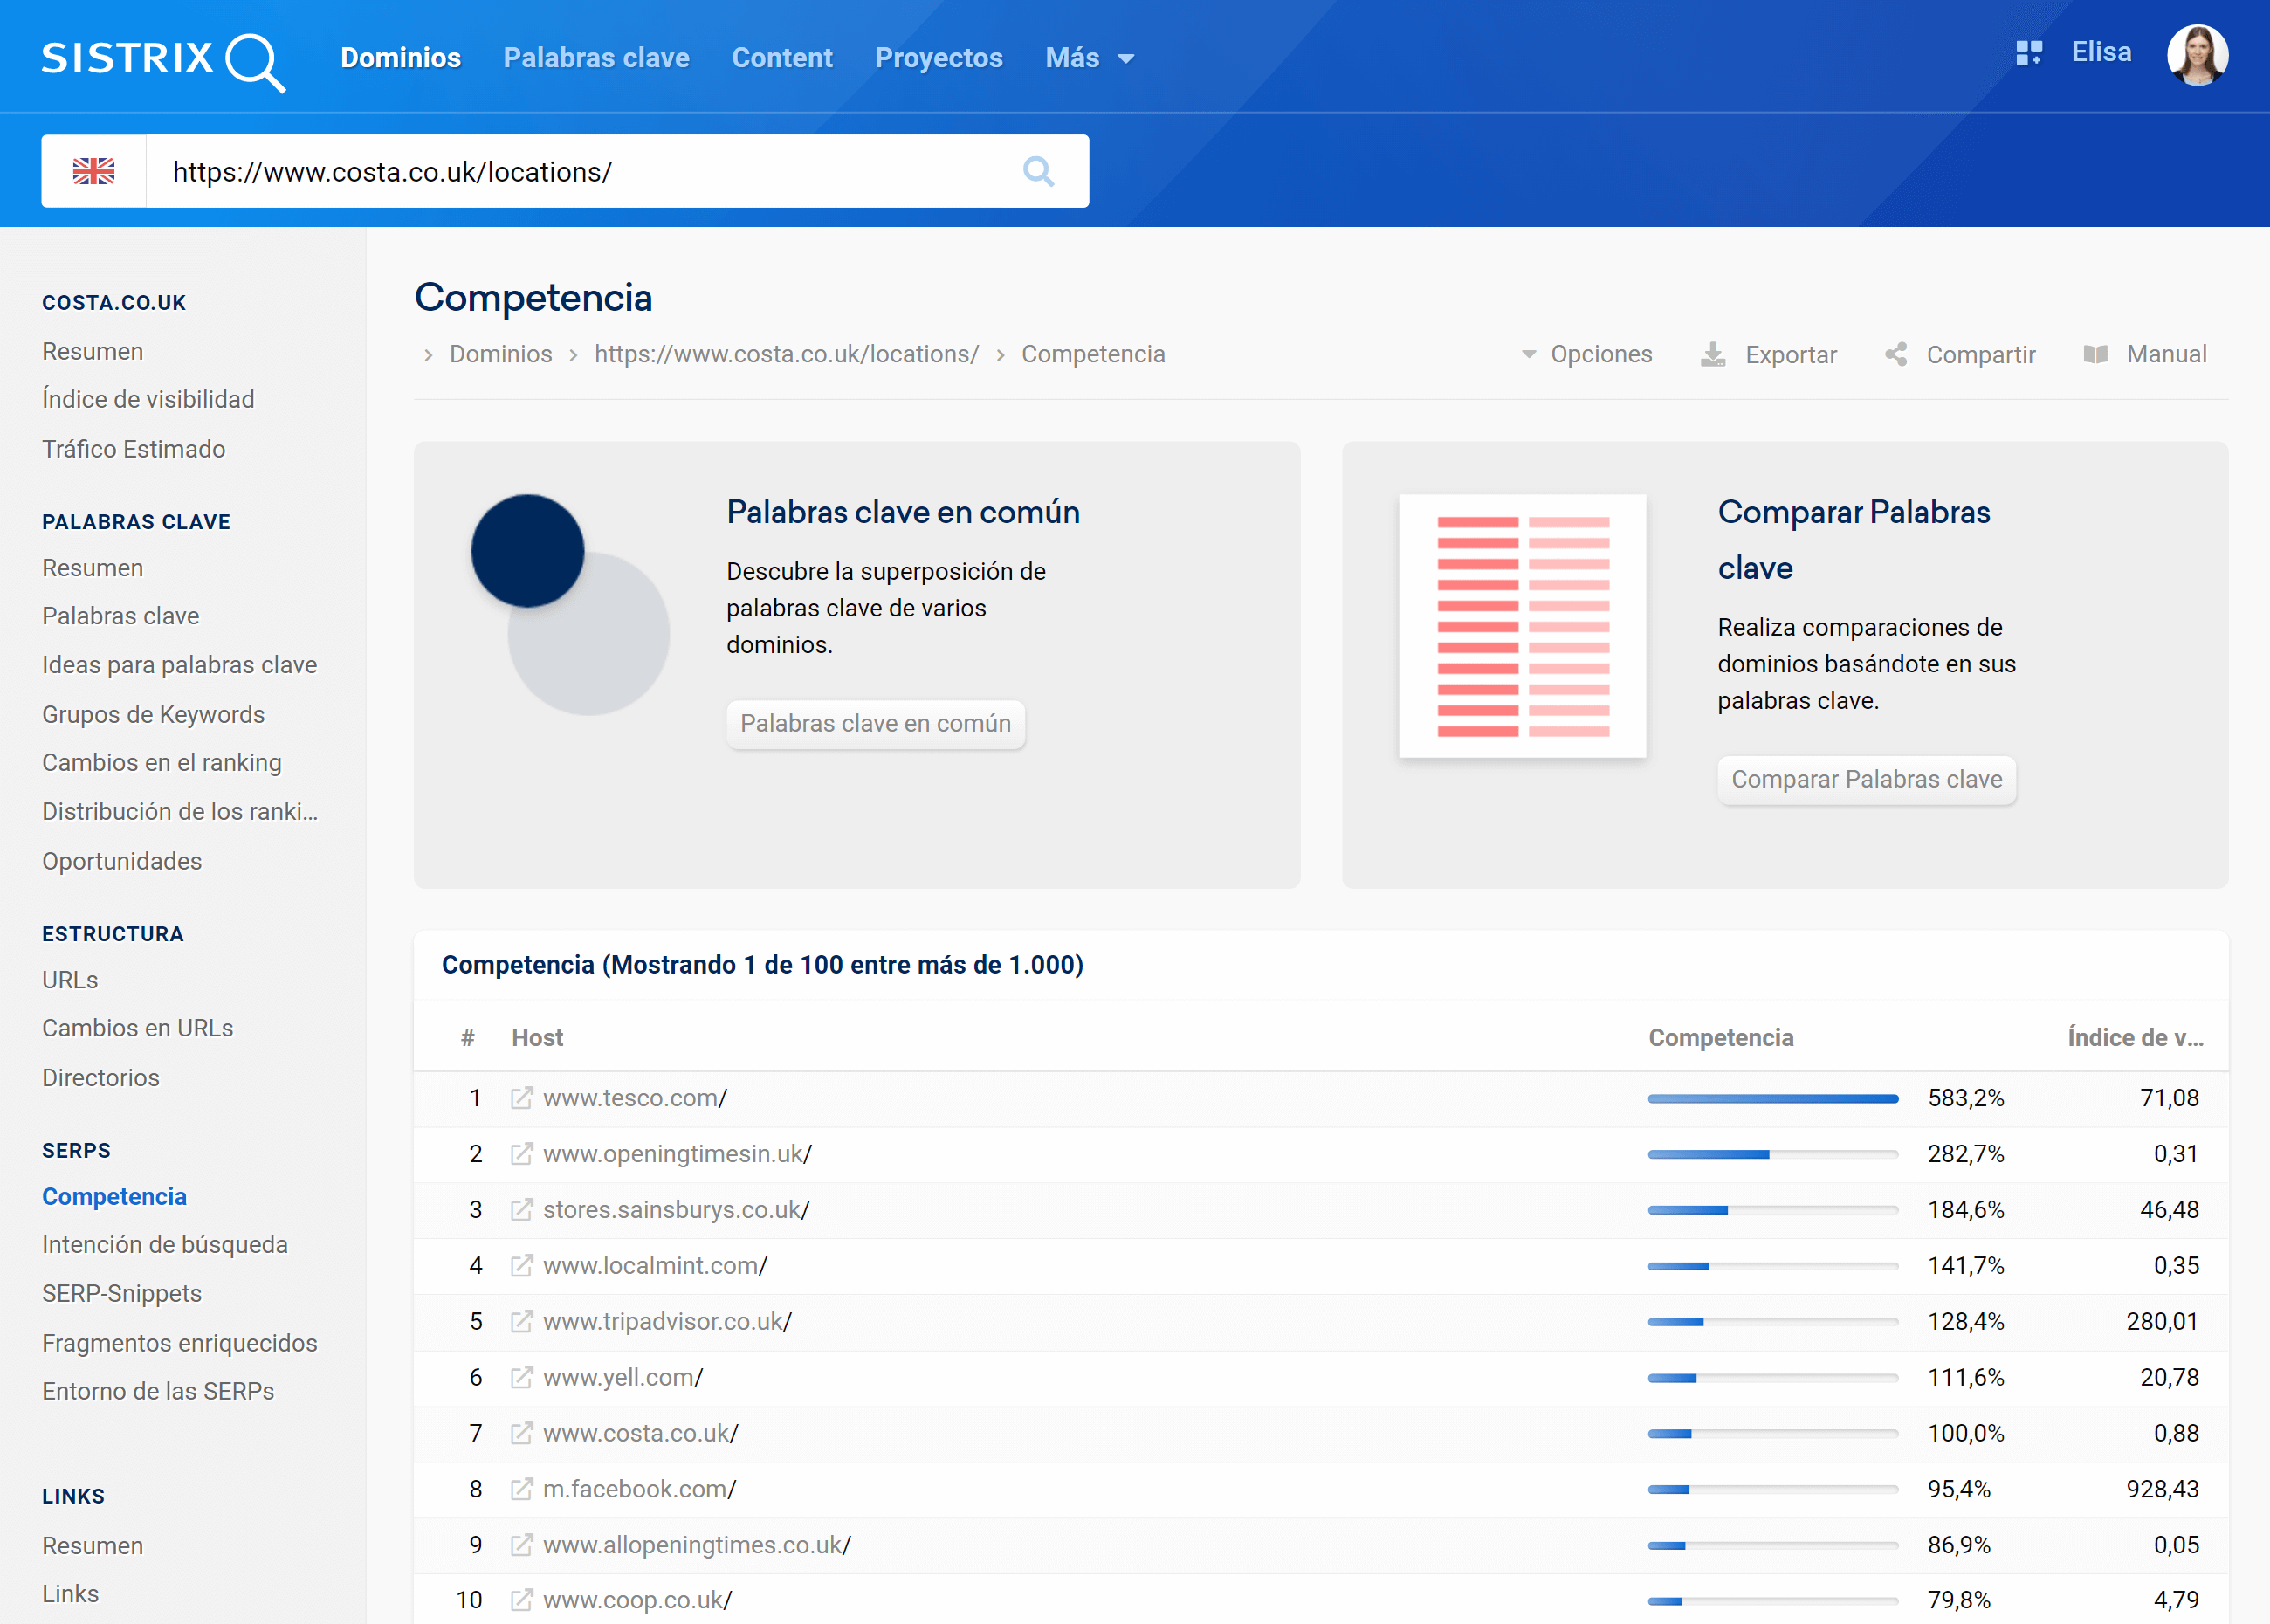Open external link icon for www.localmint.com
Image resolution: width=2270 pixels, height=1624 pixels.
coord(521,1266)
